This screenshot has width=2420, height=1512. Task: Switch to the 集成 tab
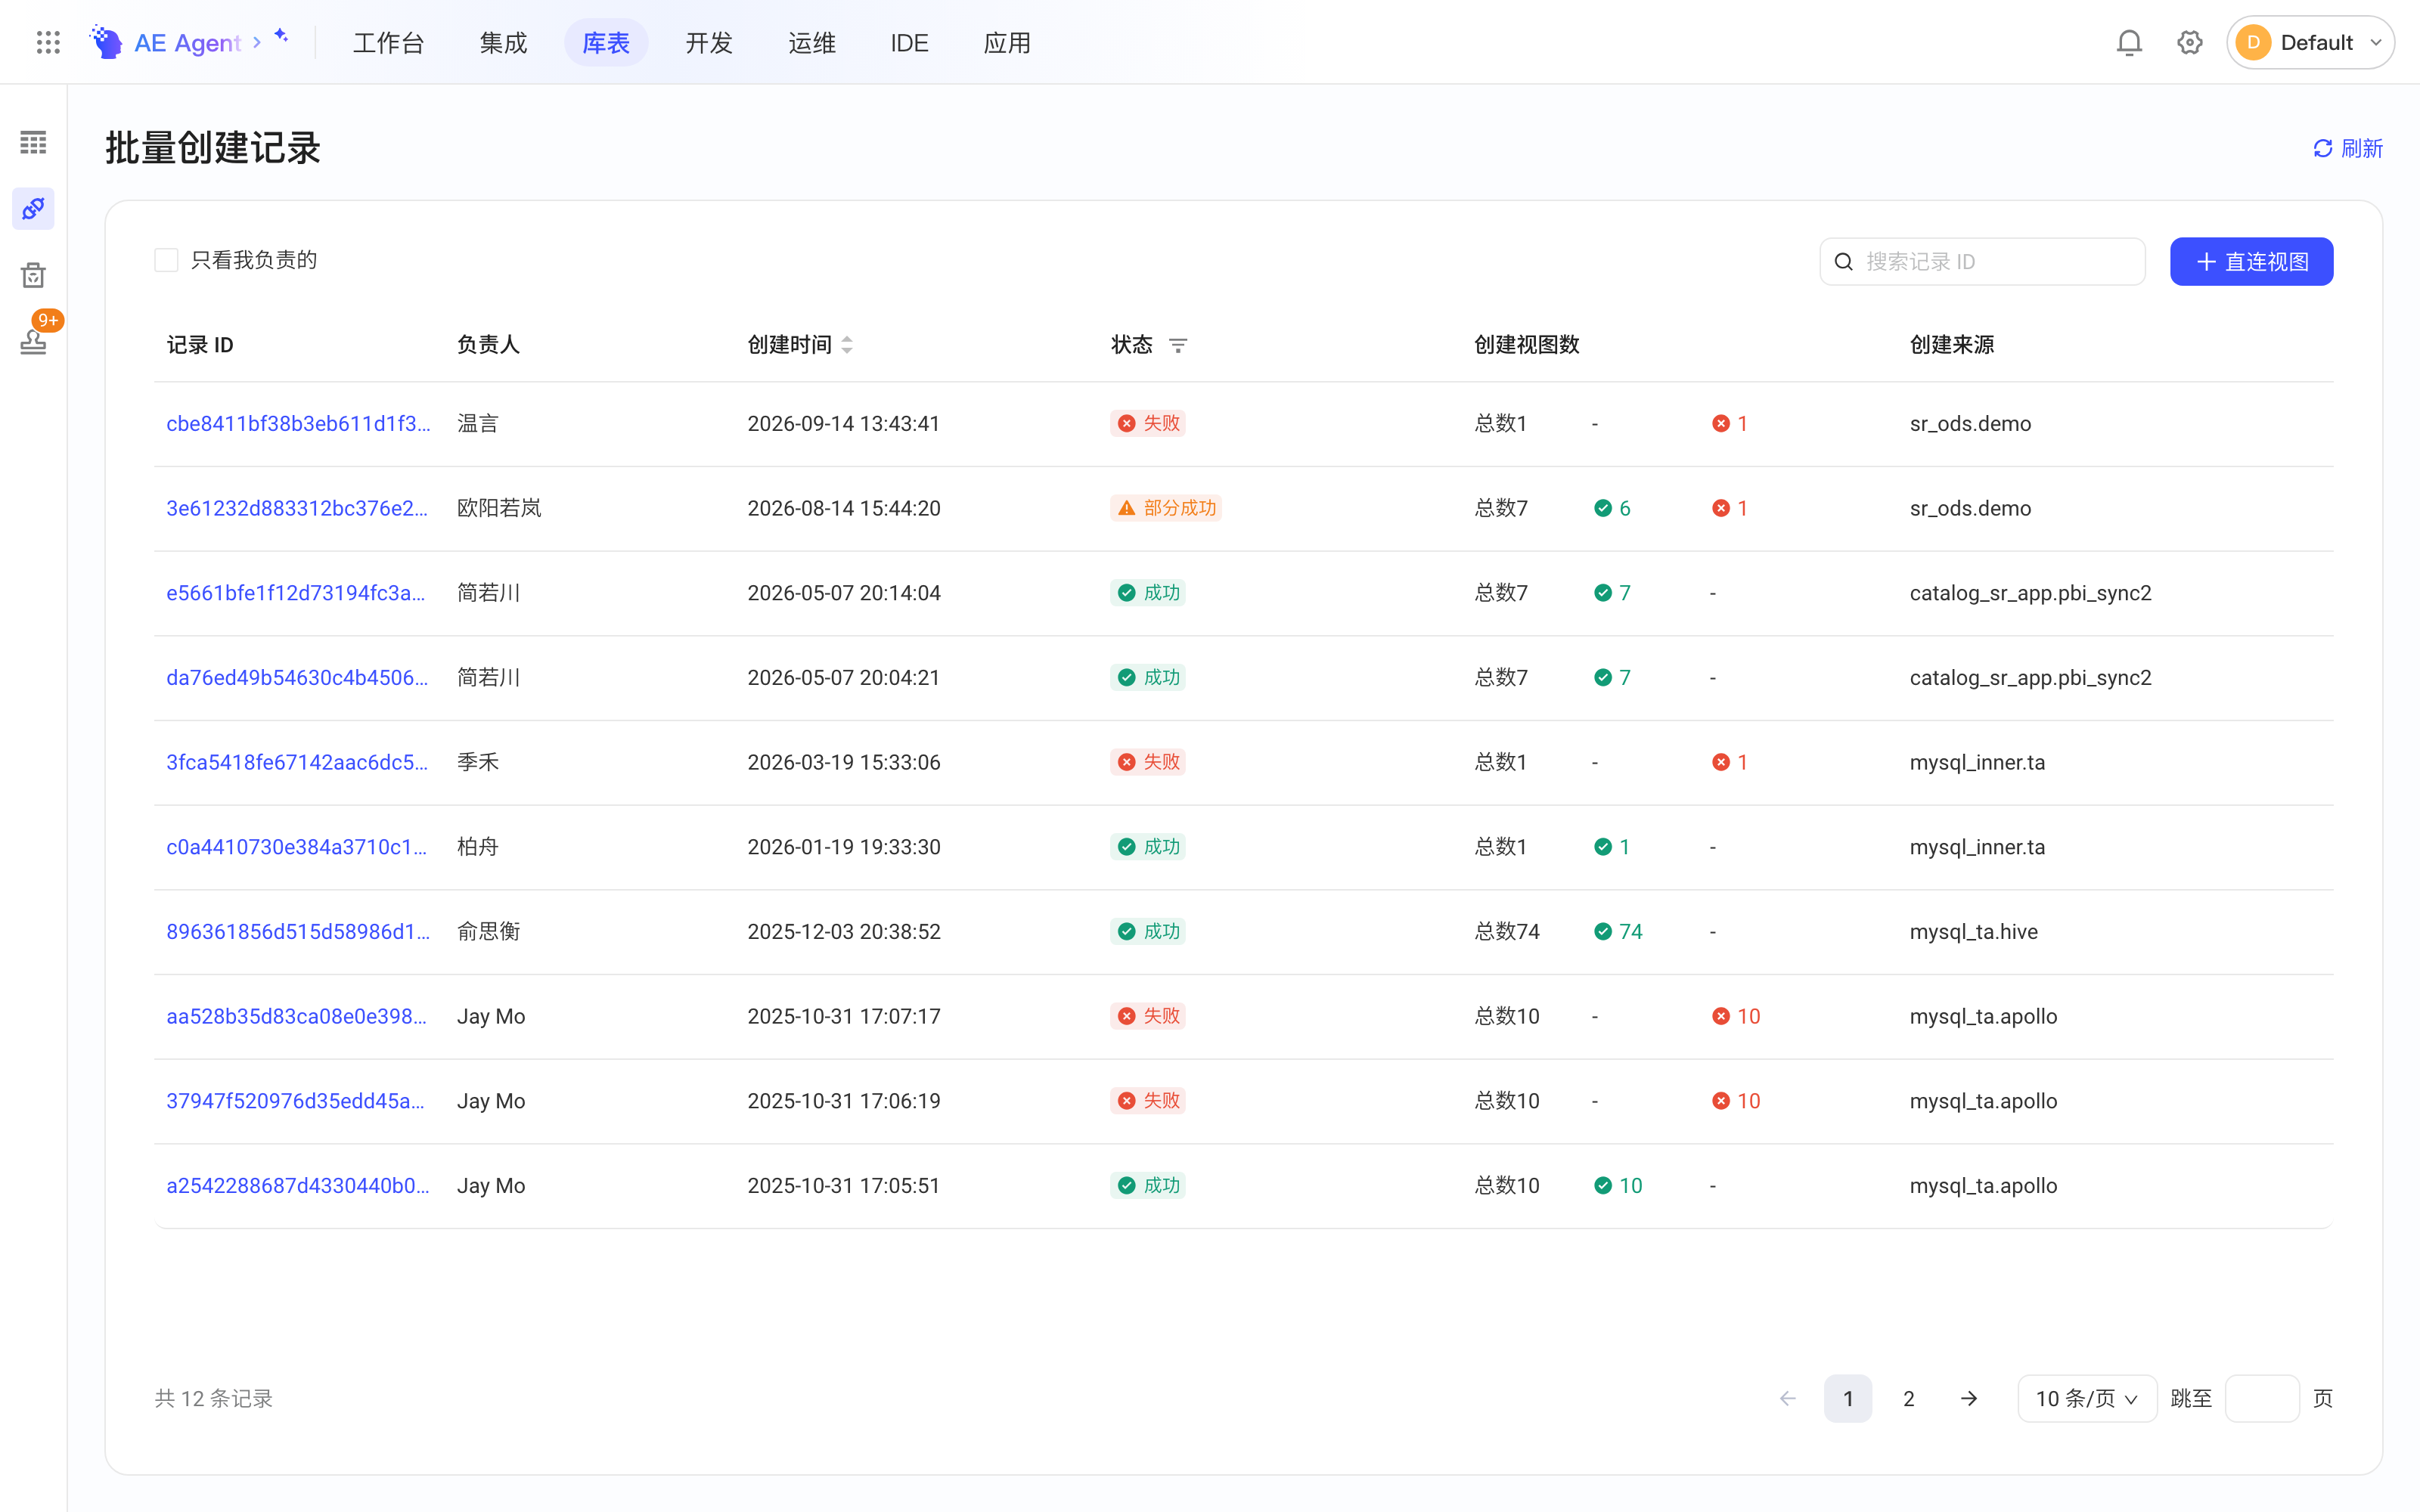503,43
